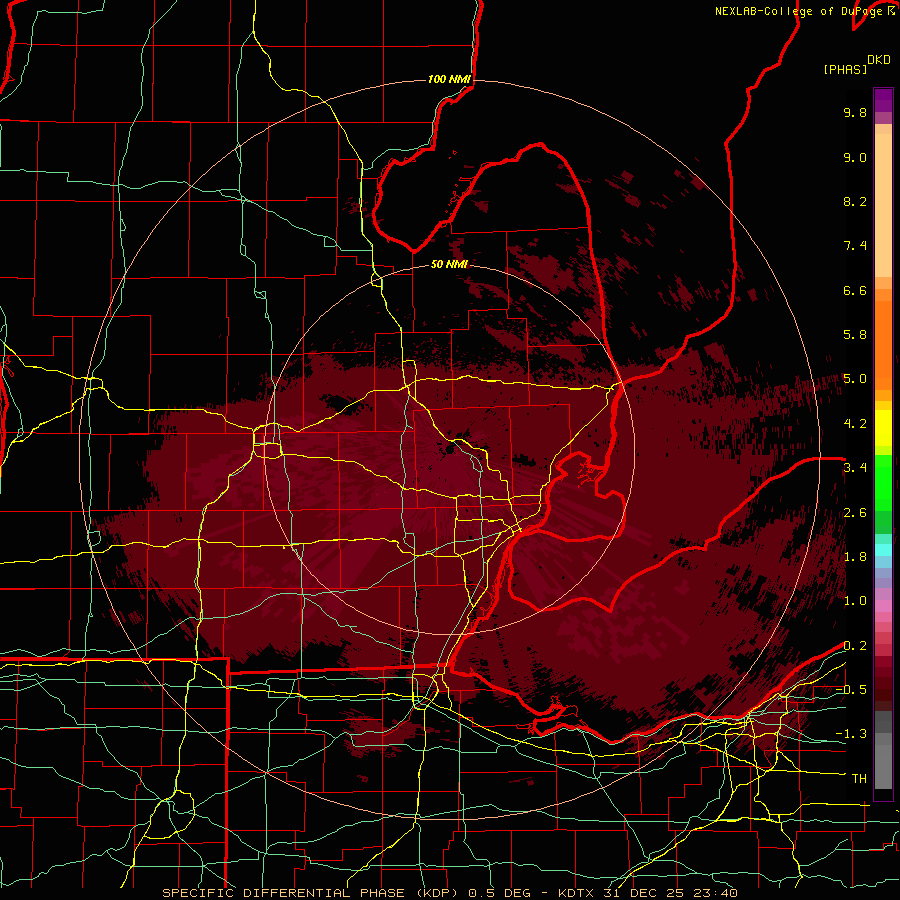Click the 1.0 scale value
The height and width of the screenshot is (900, 900).
click(855, 601)
